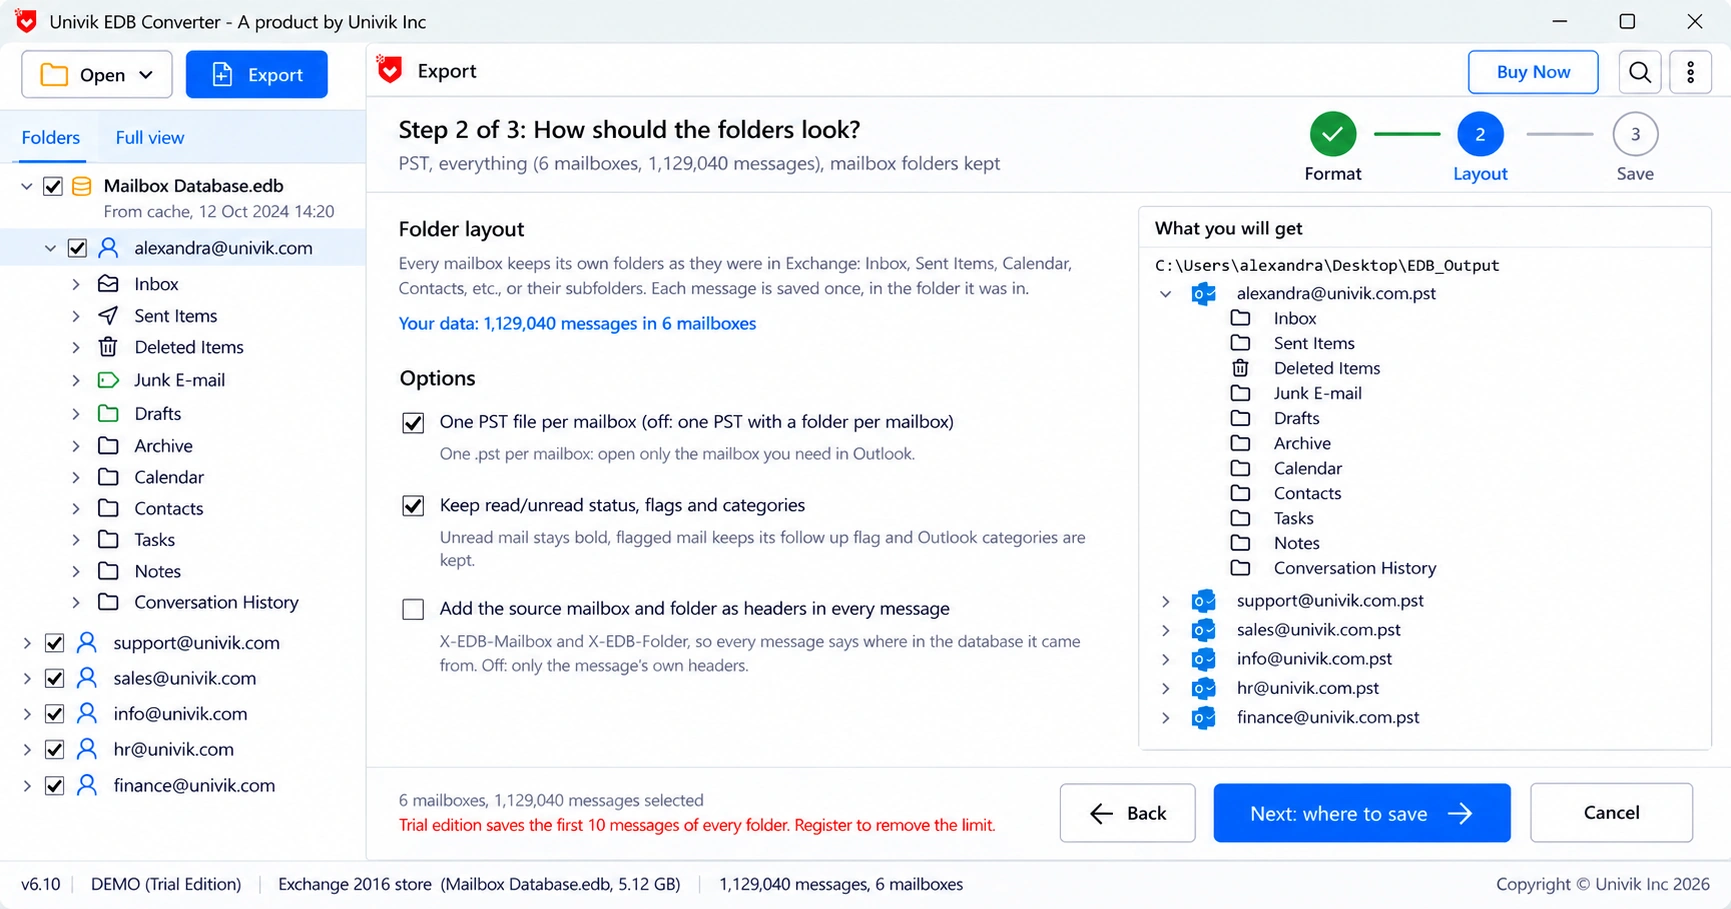Enable adding source mailbox and folder headers

pyautogui.click(x=413, y=609)
